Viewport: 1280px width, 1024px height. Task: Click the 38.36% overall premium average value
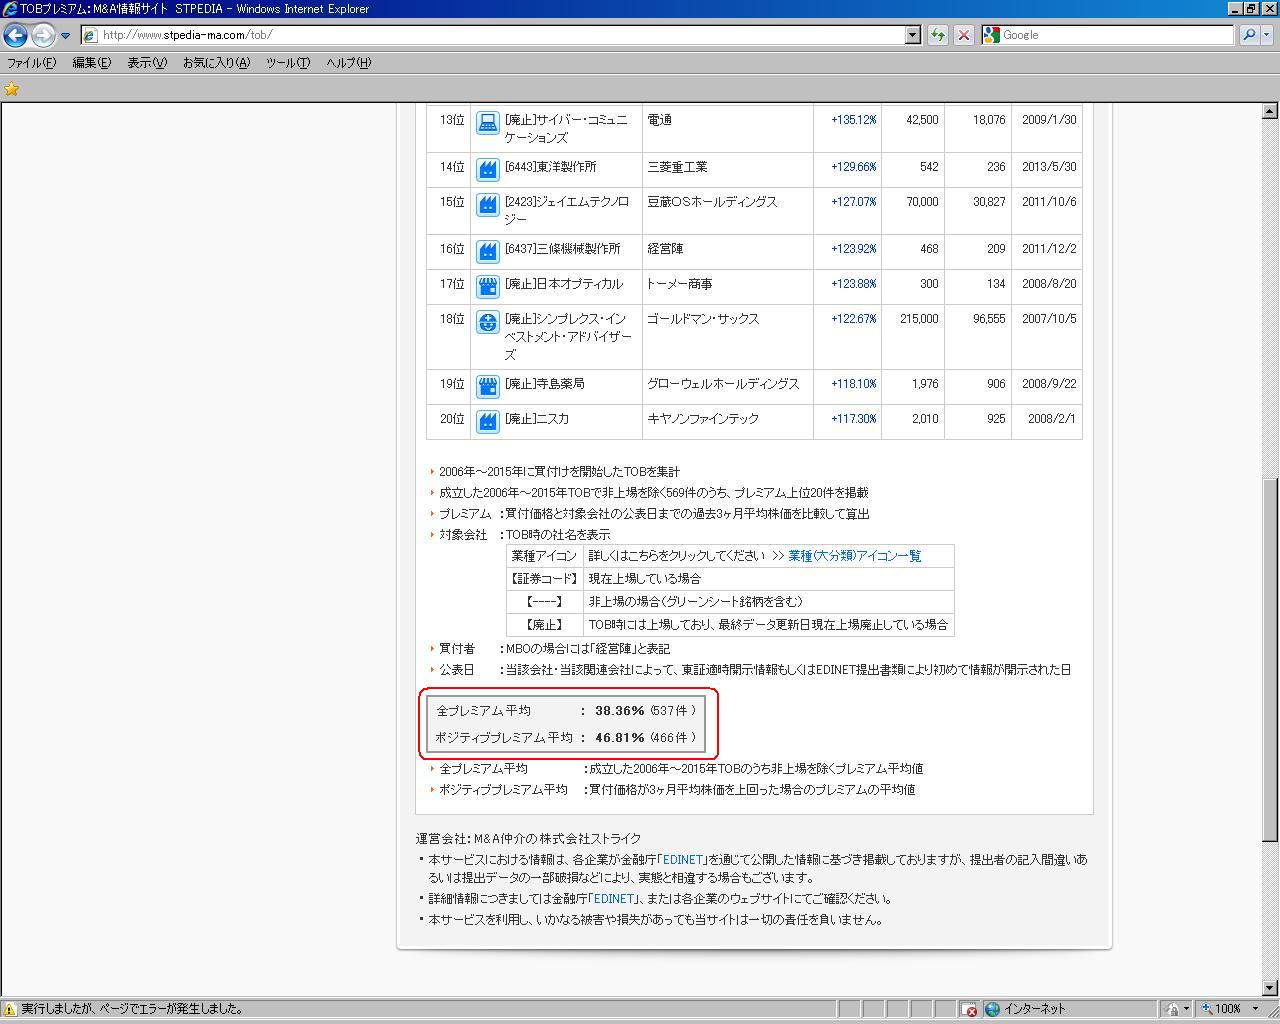coord(620,711)
